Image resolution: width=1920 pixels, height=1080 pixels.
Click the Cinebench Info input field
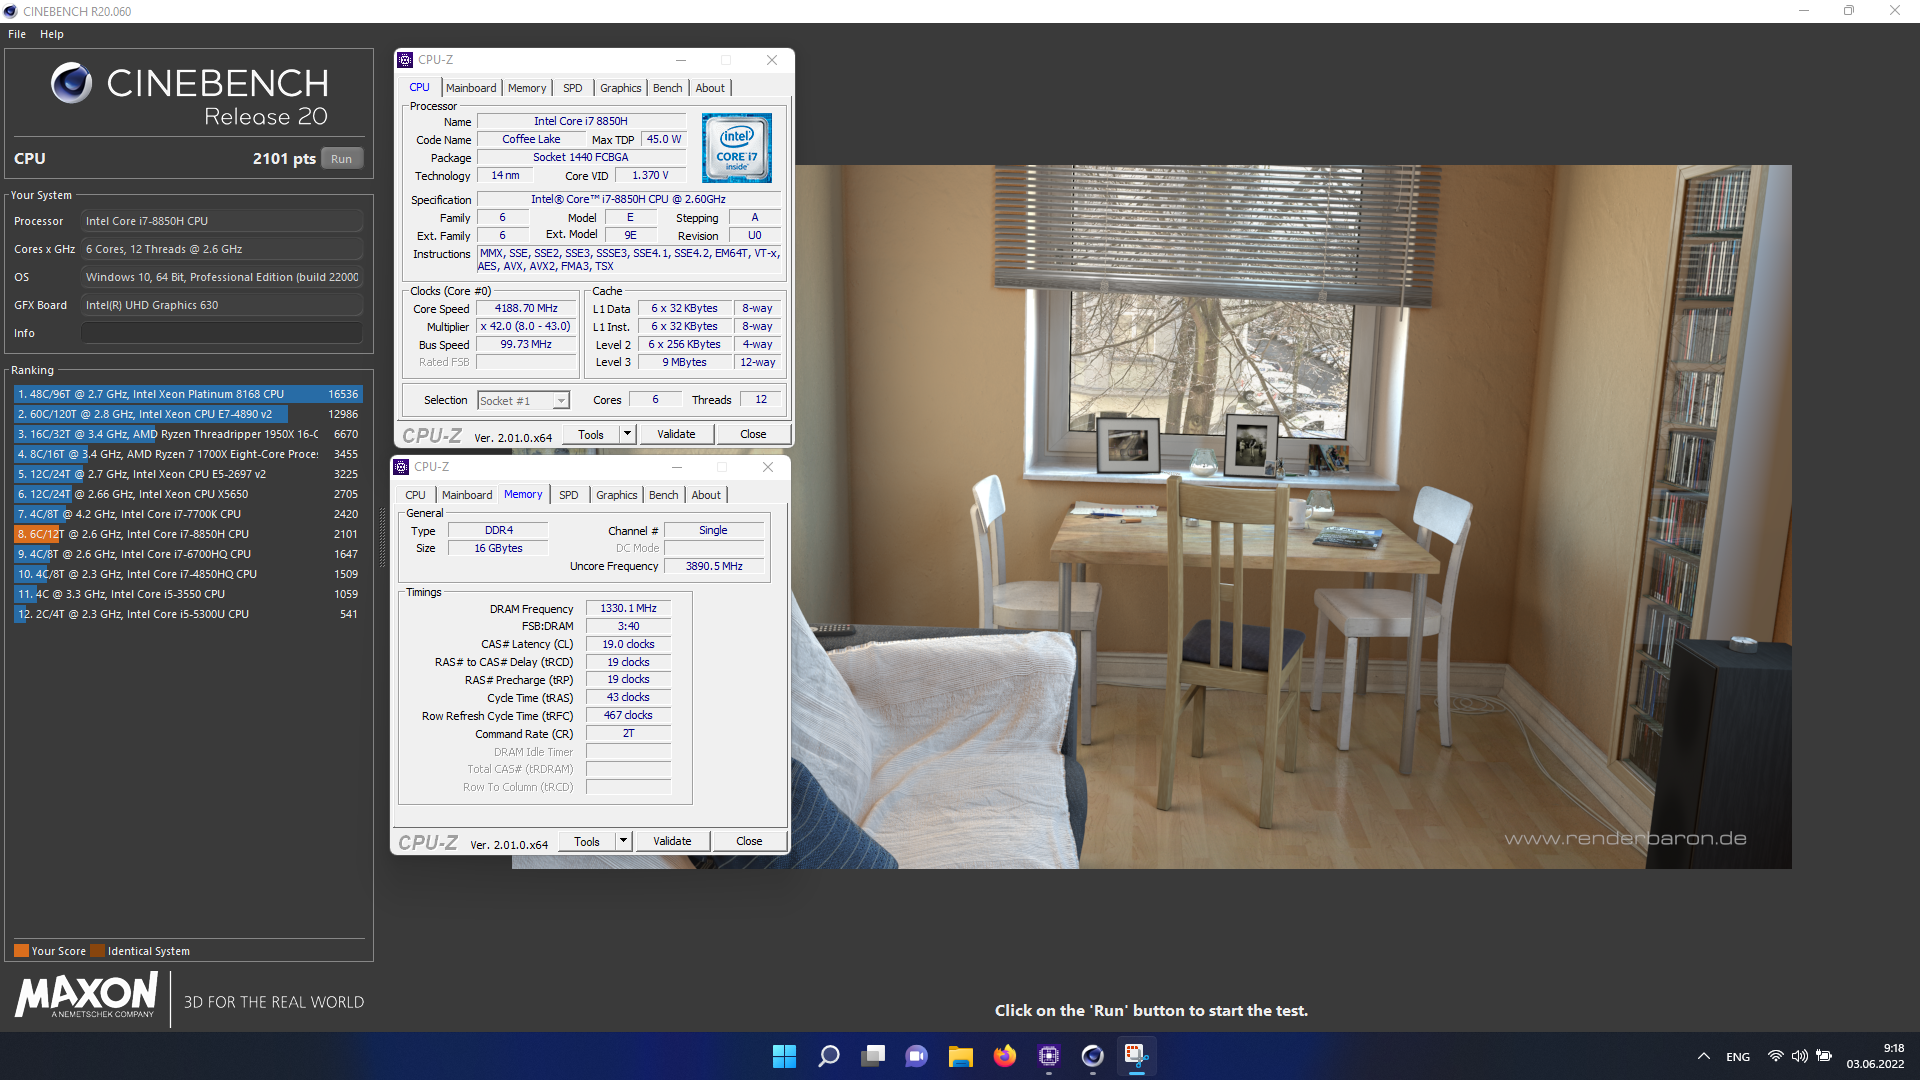222,333
